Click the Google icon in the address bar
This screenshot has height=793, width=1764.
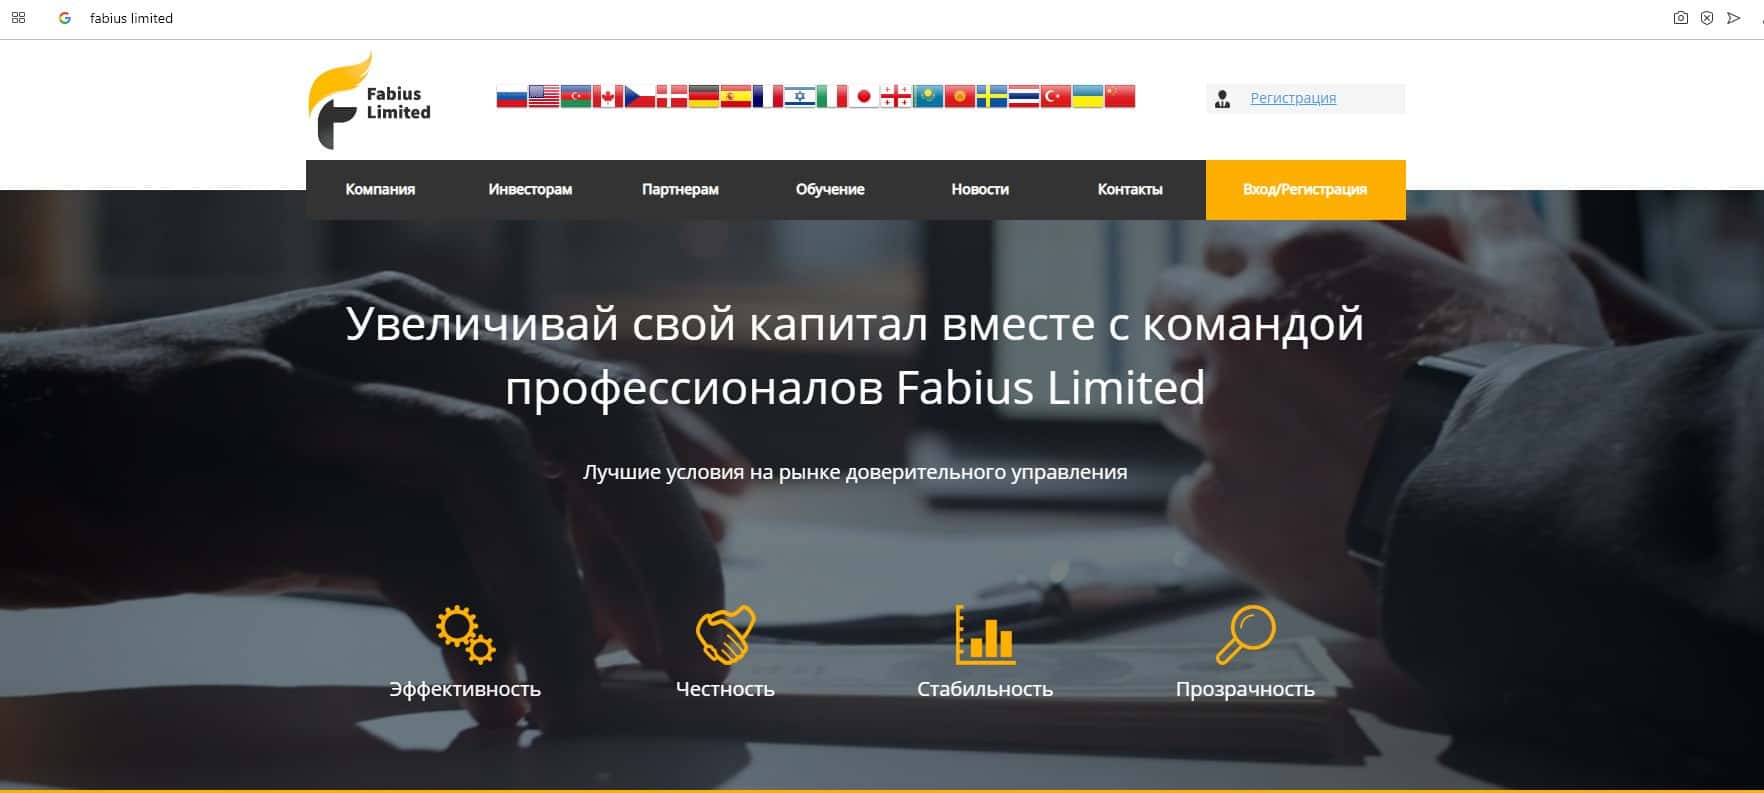coord(65,18)
